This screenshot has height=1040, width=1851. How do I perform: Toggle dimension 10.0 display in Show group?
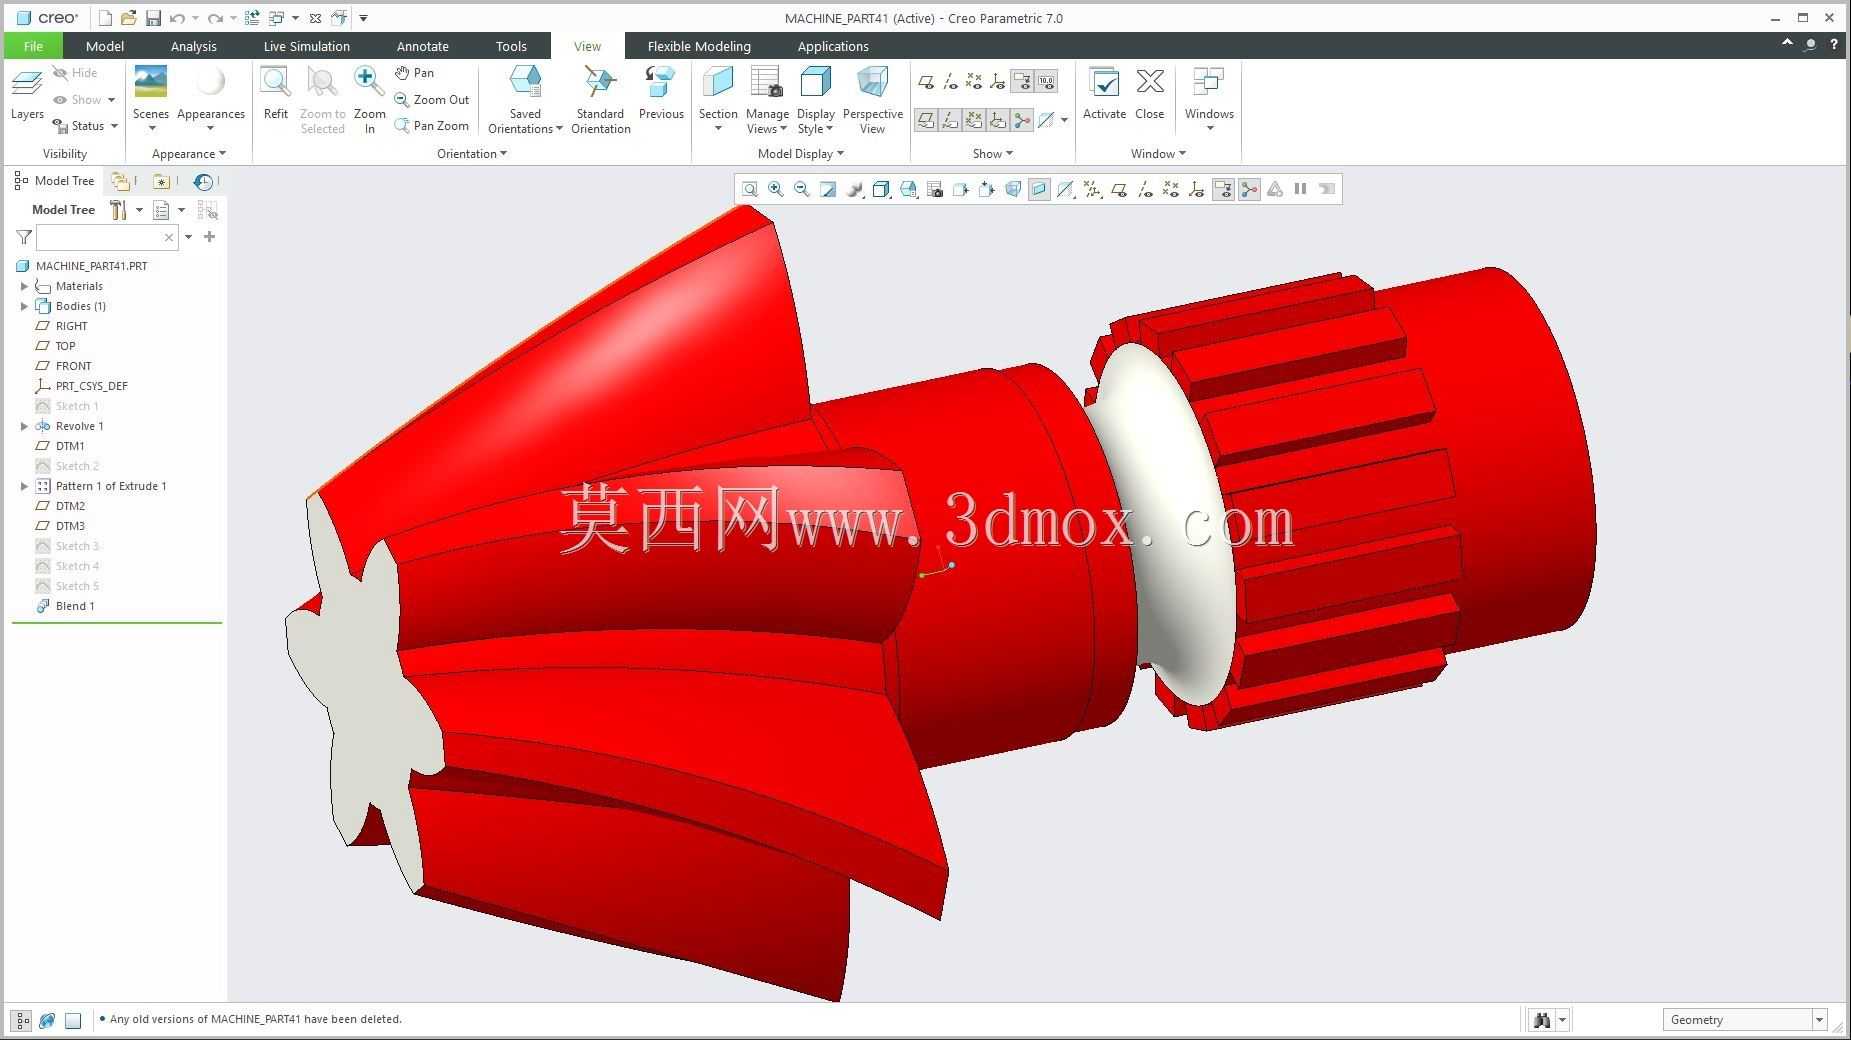(1046, 82)
